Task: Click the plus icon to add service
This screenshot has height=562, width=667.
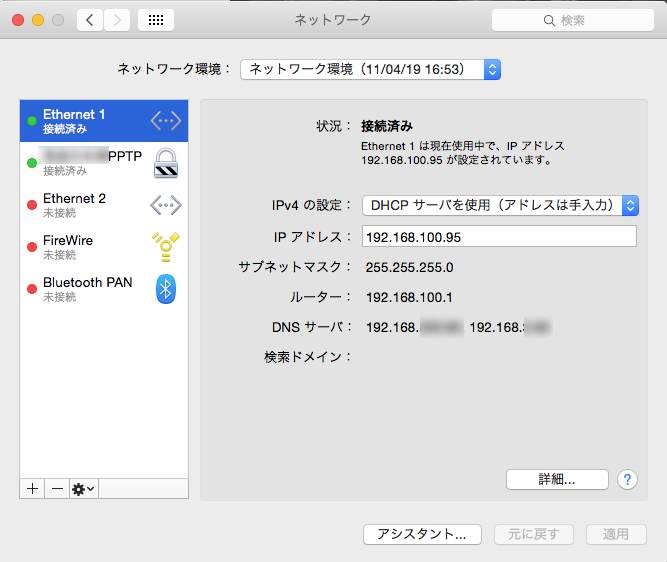Action: click(32, 488)
